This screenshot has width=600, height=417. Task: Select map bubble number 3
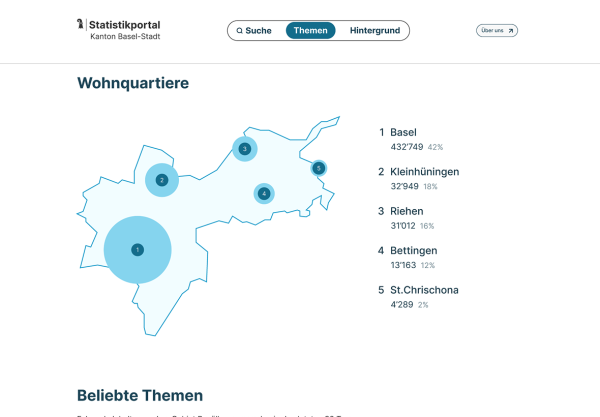pos(244,149)
